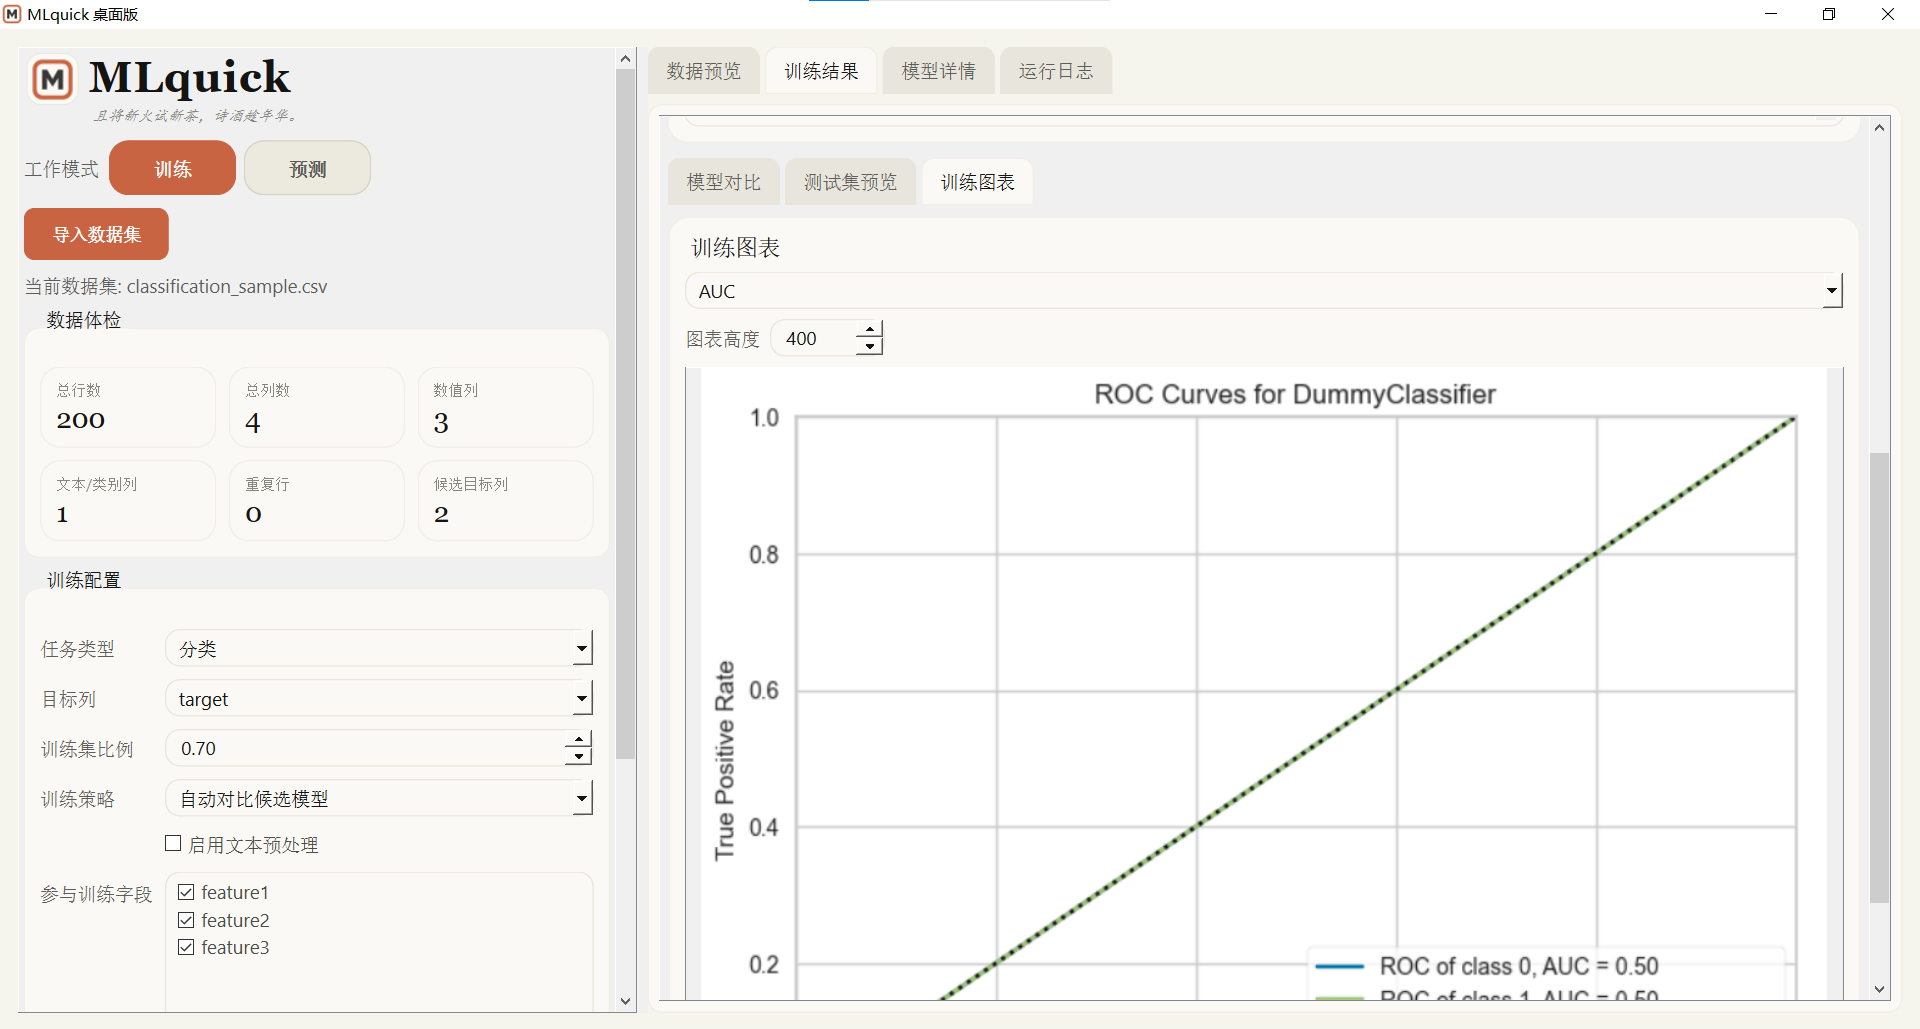1920x1029 pixels.
Task: Click the 训练图表 section heading
Action: tap(735, 248)
